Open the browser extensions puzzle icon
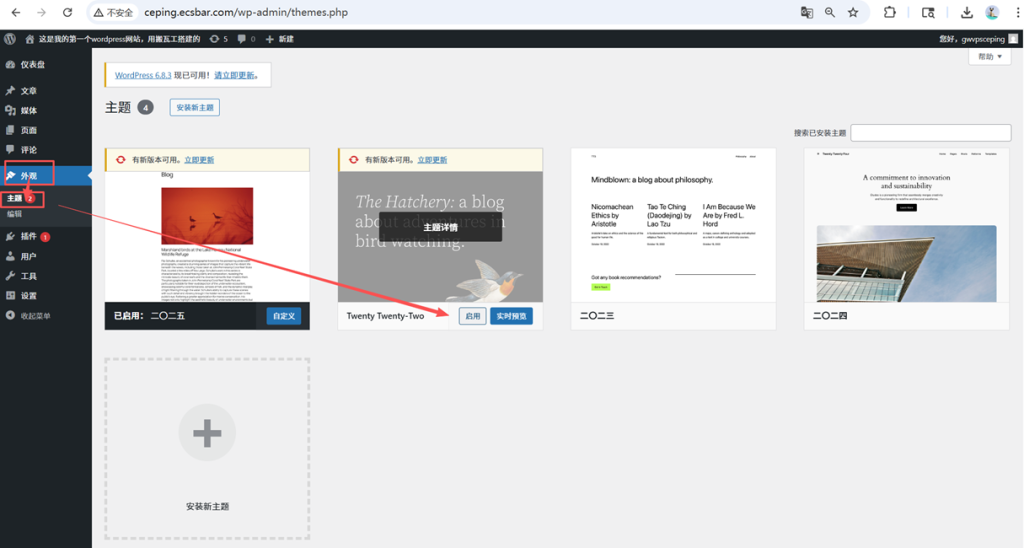The image size is (1024, 548). pyautogui.click(x=889, y=13)
